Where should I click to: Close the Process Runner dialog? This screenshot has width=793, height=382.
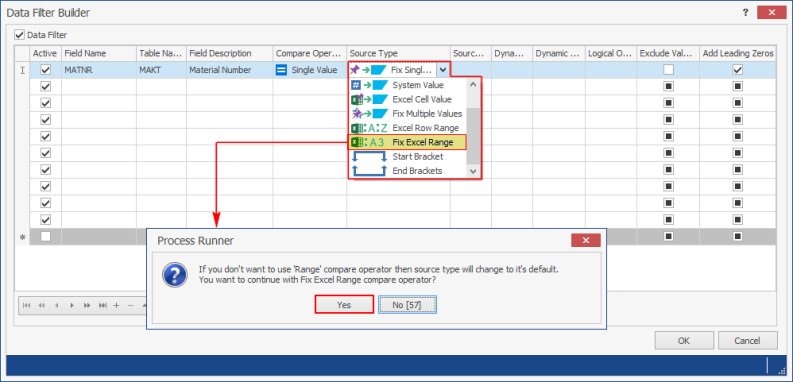(x=586, y=240)
